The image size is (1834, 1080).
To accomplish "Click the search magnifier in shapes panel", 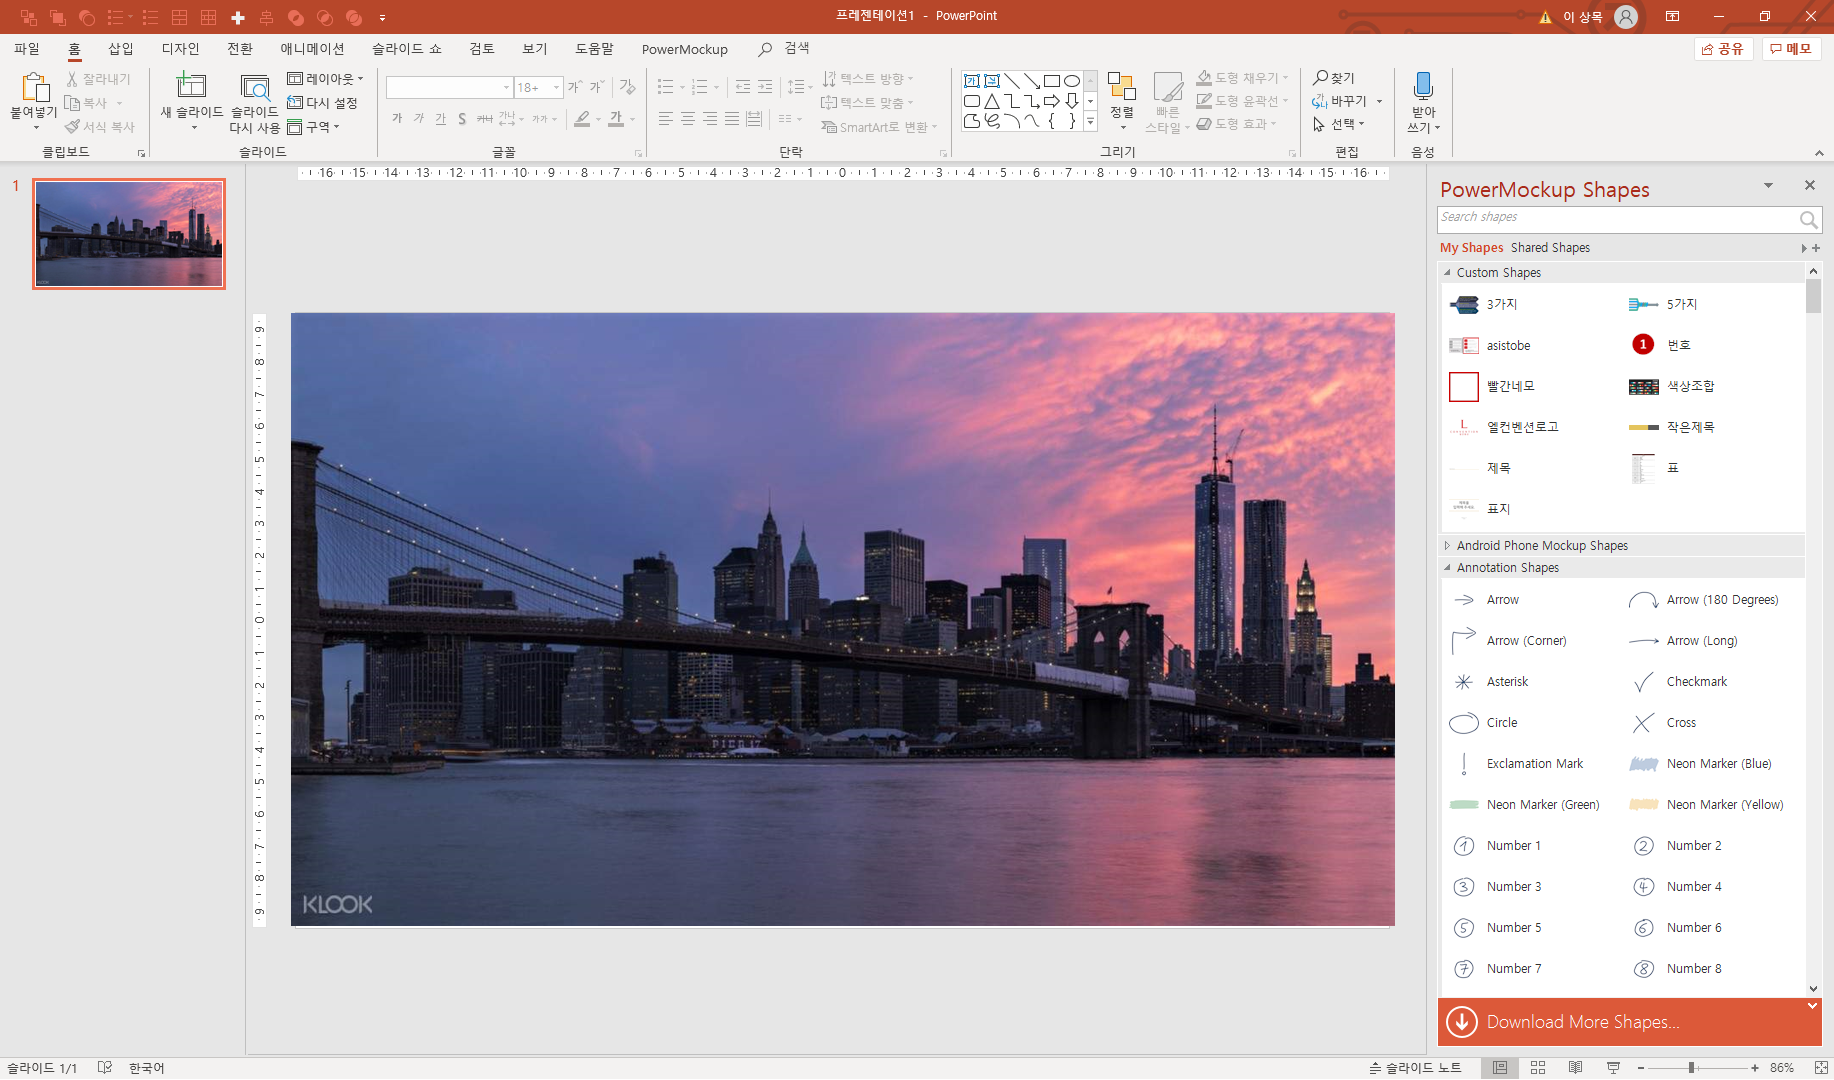I will tap(1808, 219).
